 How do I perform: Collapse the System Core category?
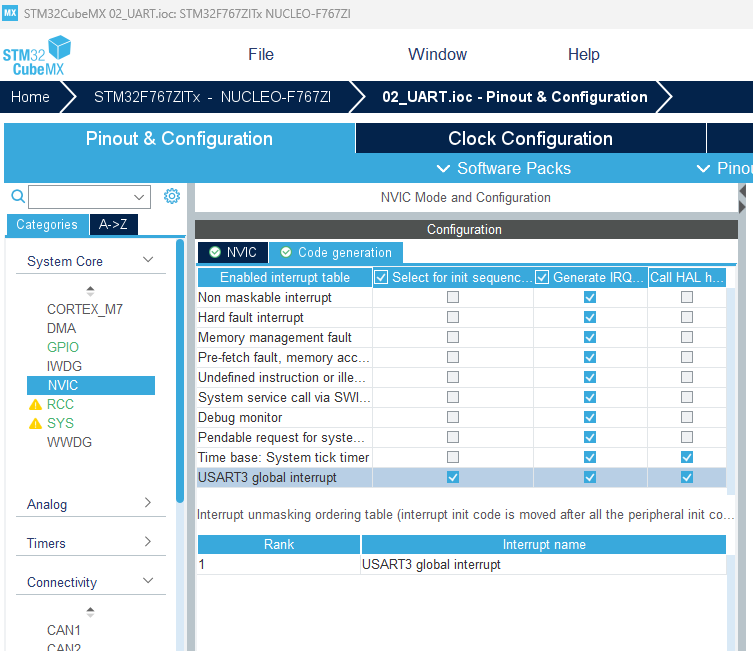(148, 260)
